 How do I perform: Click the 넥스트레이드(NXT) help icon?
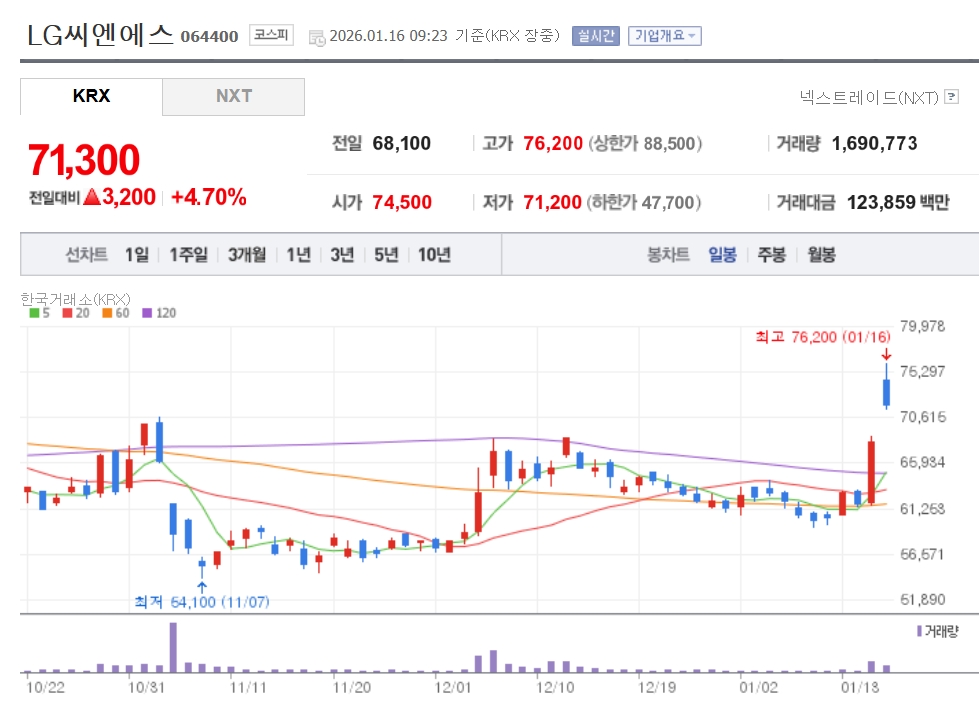952,96
